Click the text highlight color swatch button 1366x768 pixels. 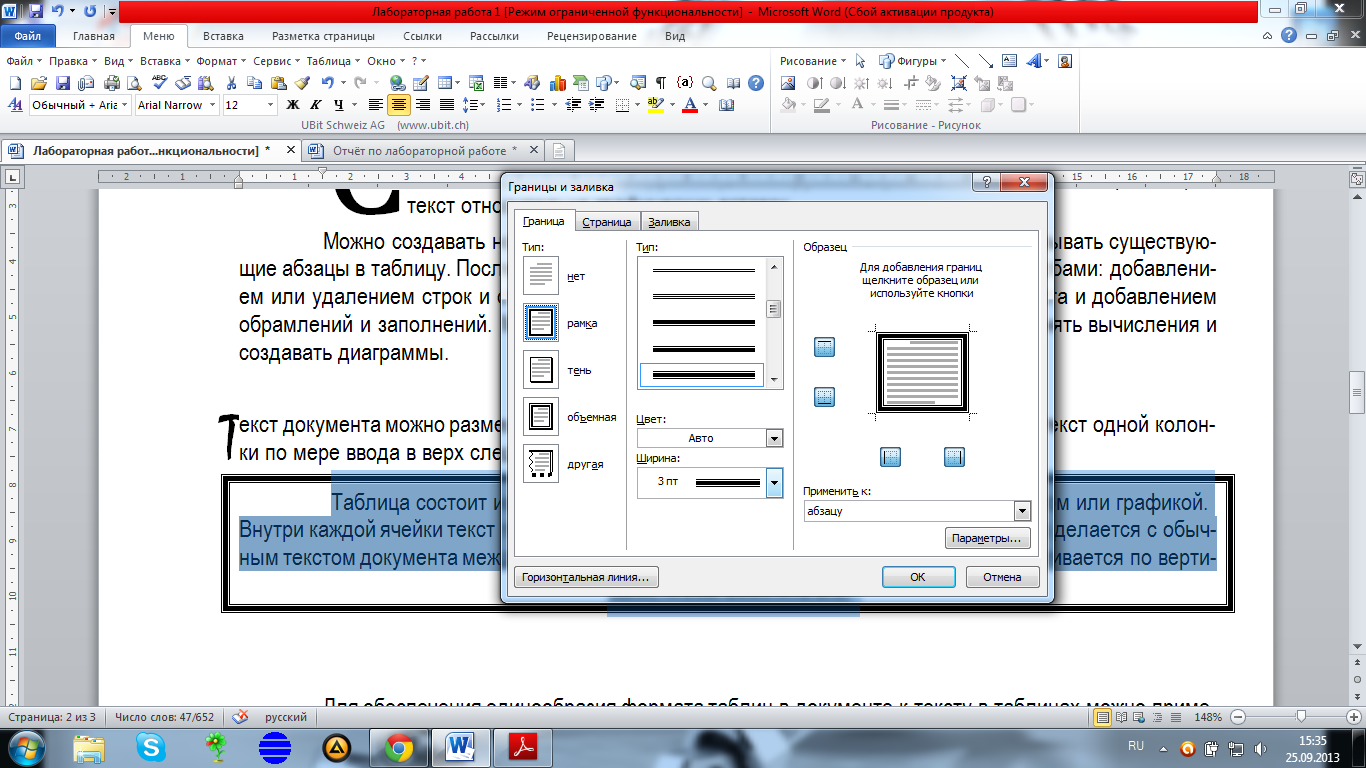[x=656, y=105]
